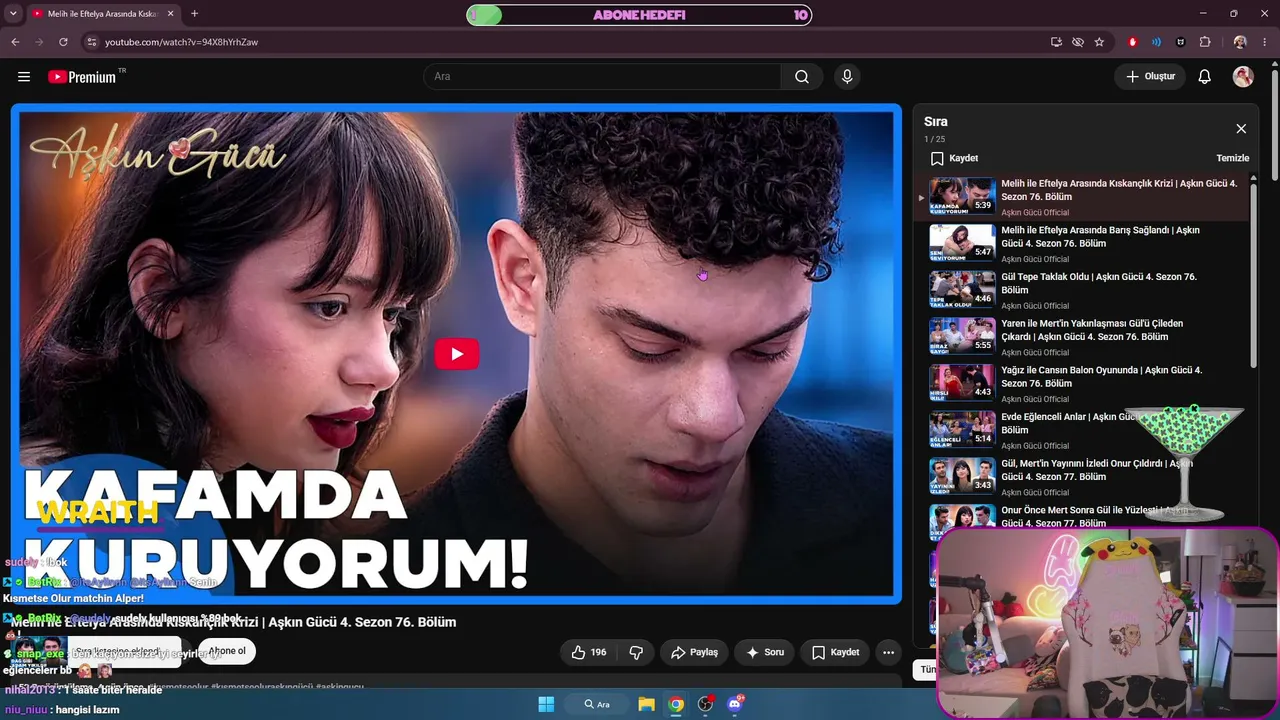
Task: Dislike the video
Action: click(636, 652)
